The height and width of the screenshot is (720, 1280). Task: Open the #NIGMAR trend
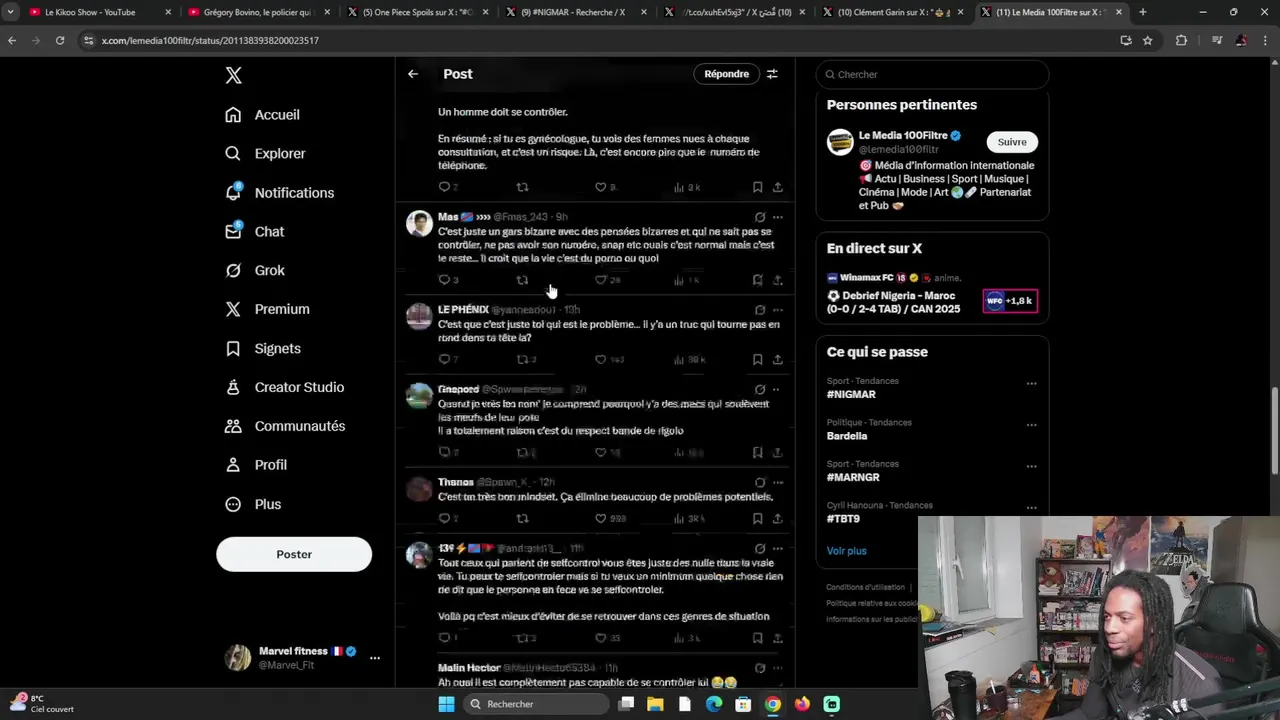(x=851, y=395)
